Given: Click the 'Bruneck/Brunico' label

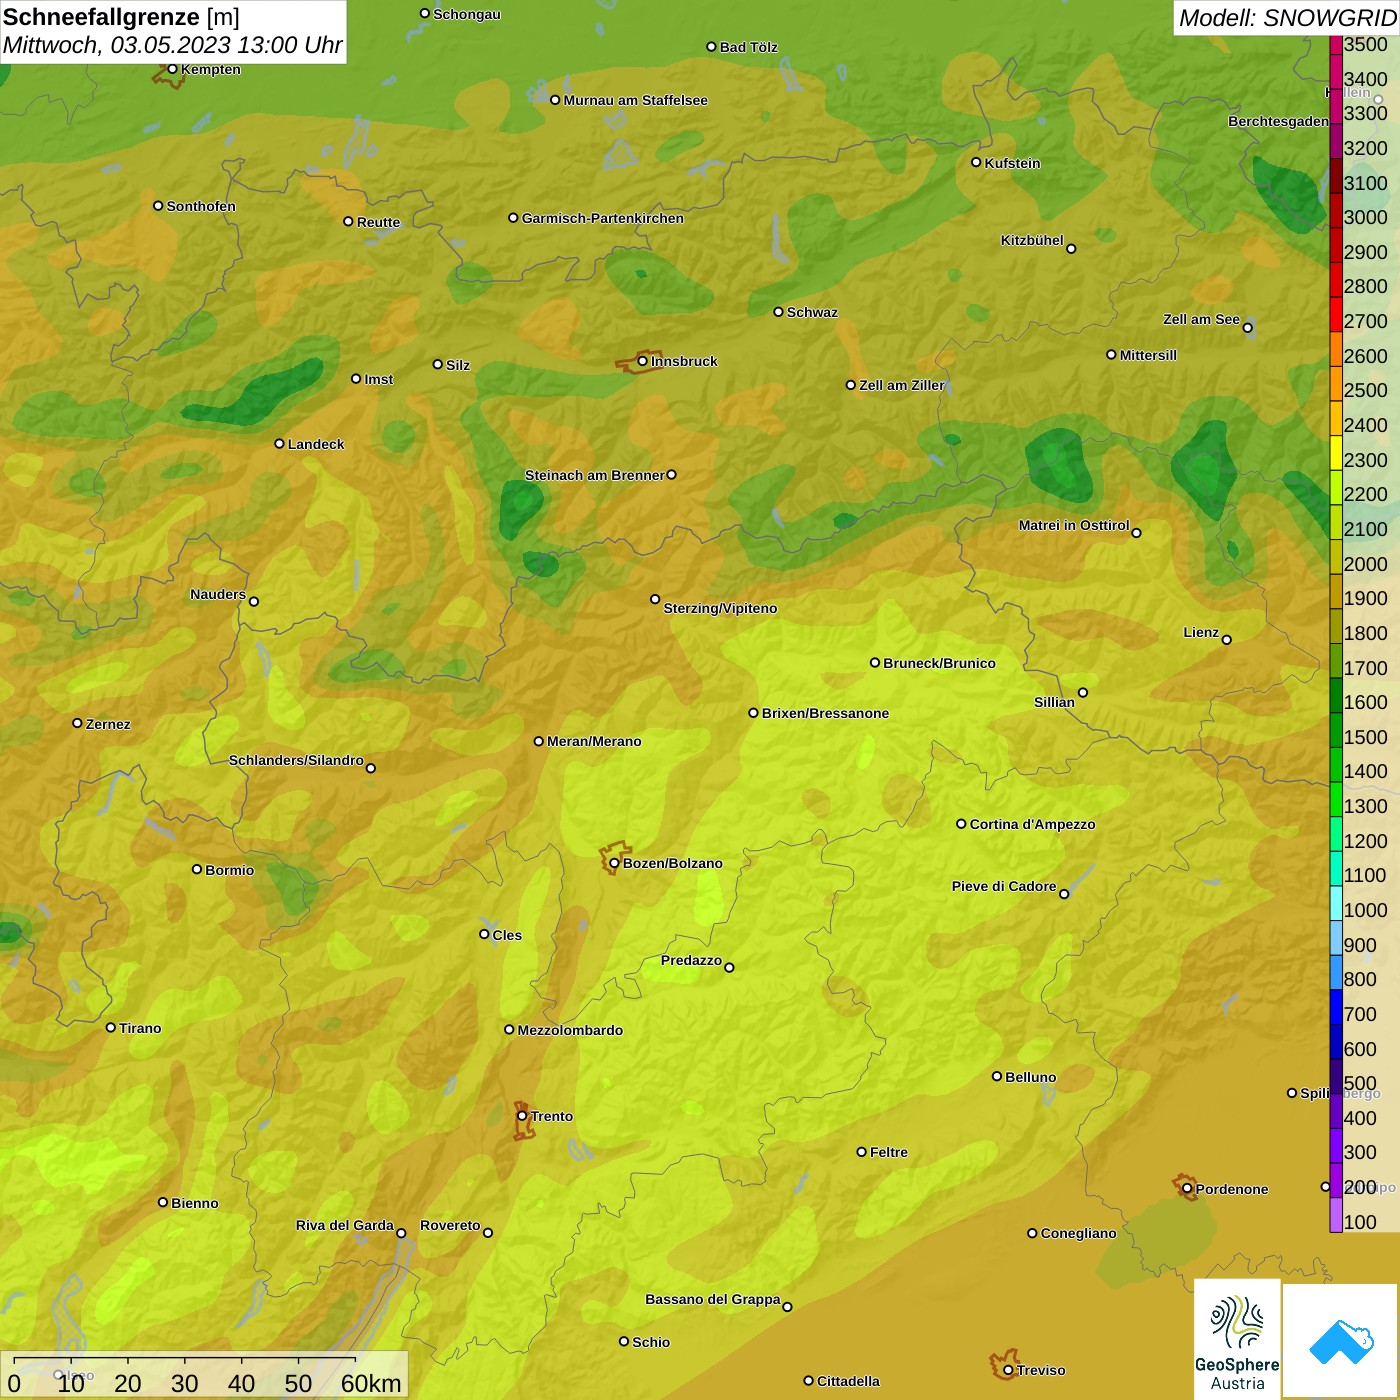Looking at the screenshot, I should click(x=939, y=663).
